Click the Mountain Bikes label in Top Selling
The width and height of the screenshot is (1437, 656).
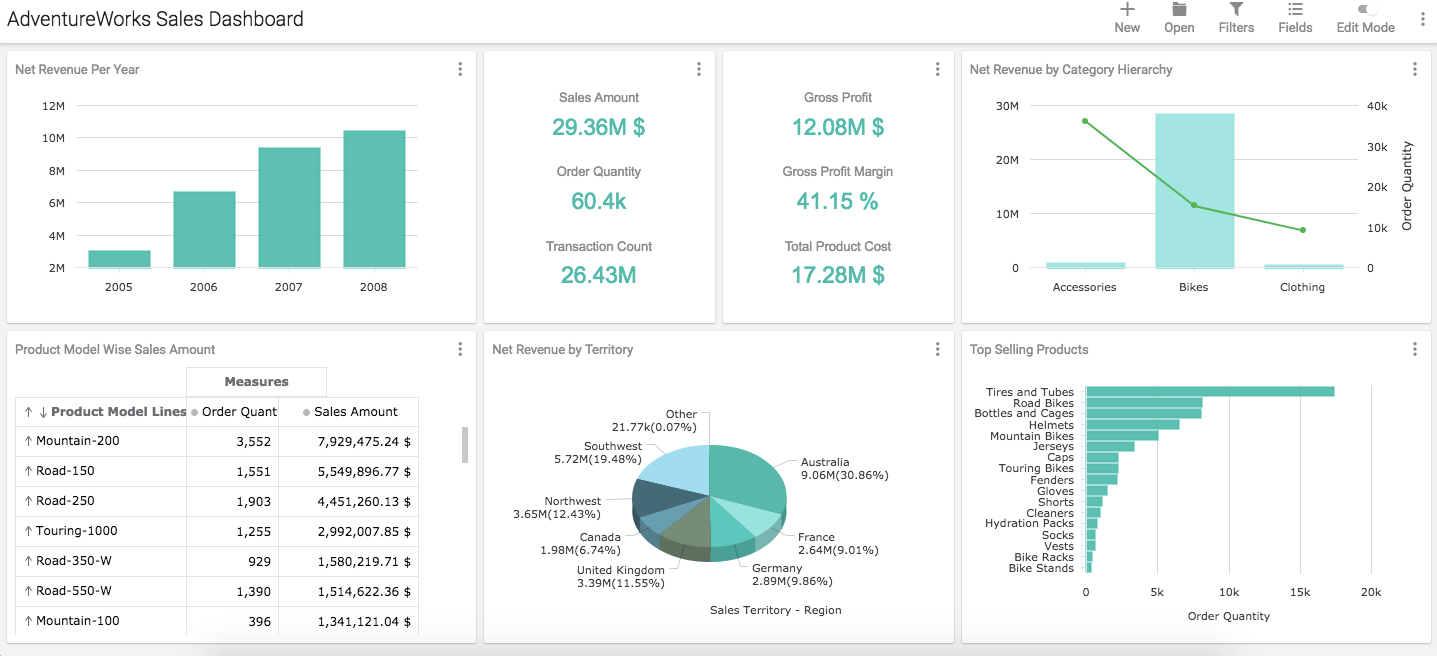(1032, 436)
